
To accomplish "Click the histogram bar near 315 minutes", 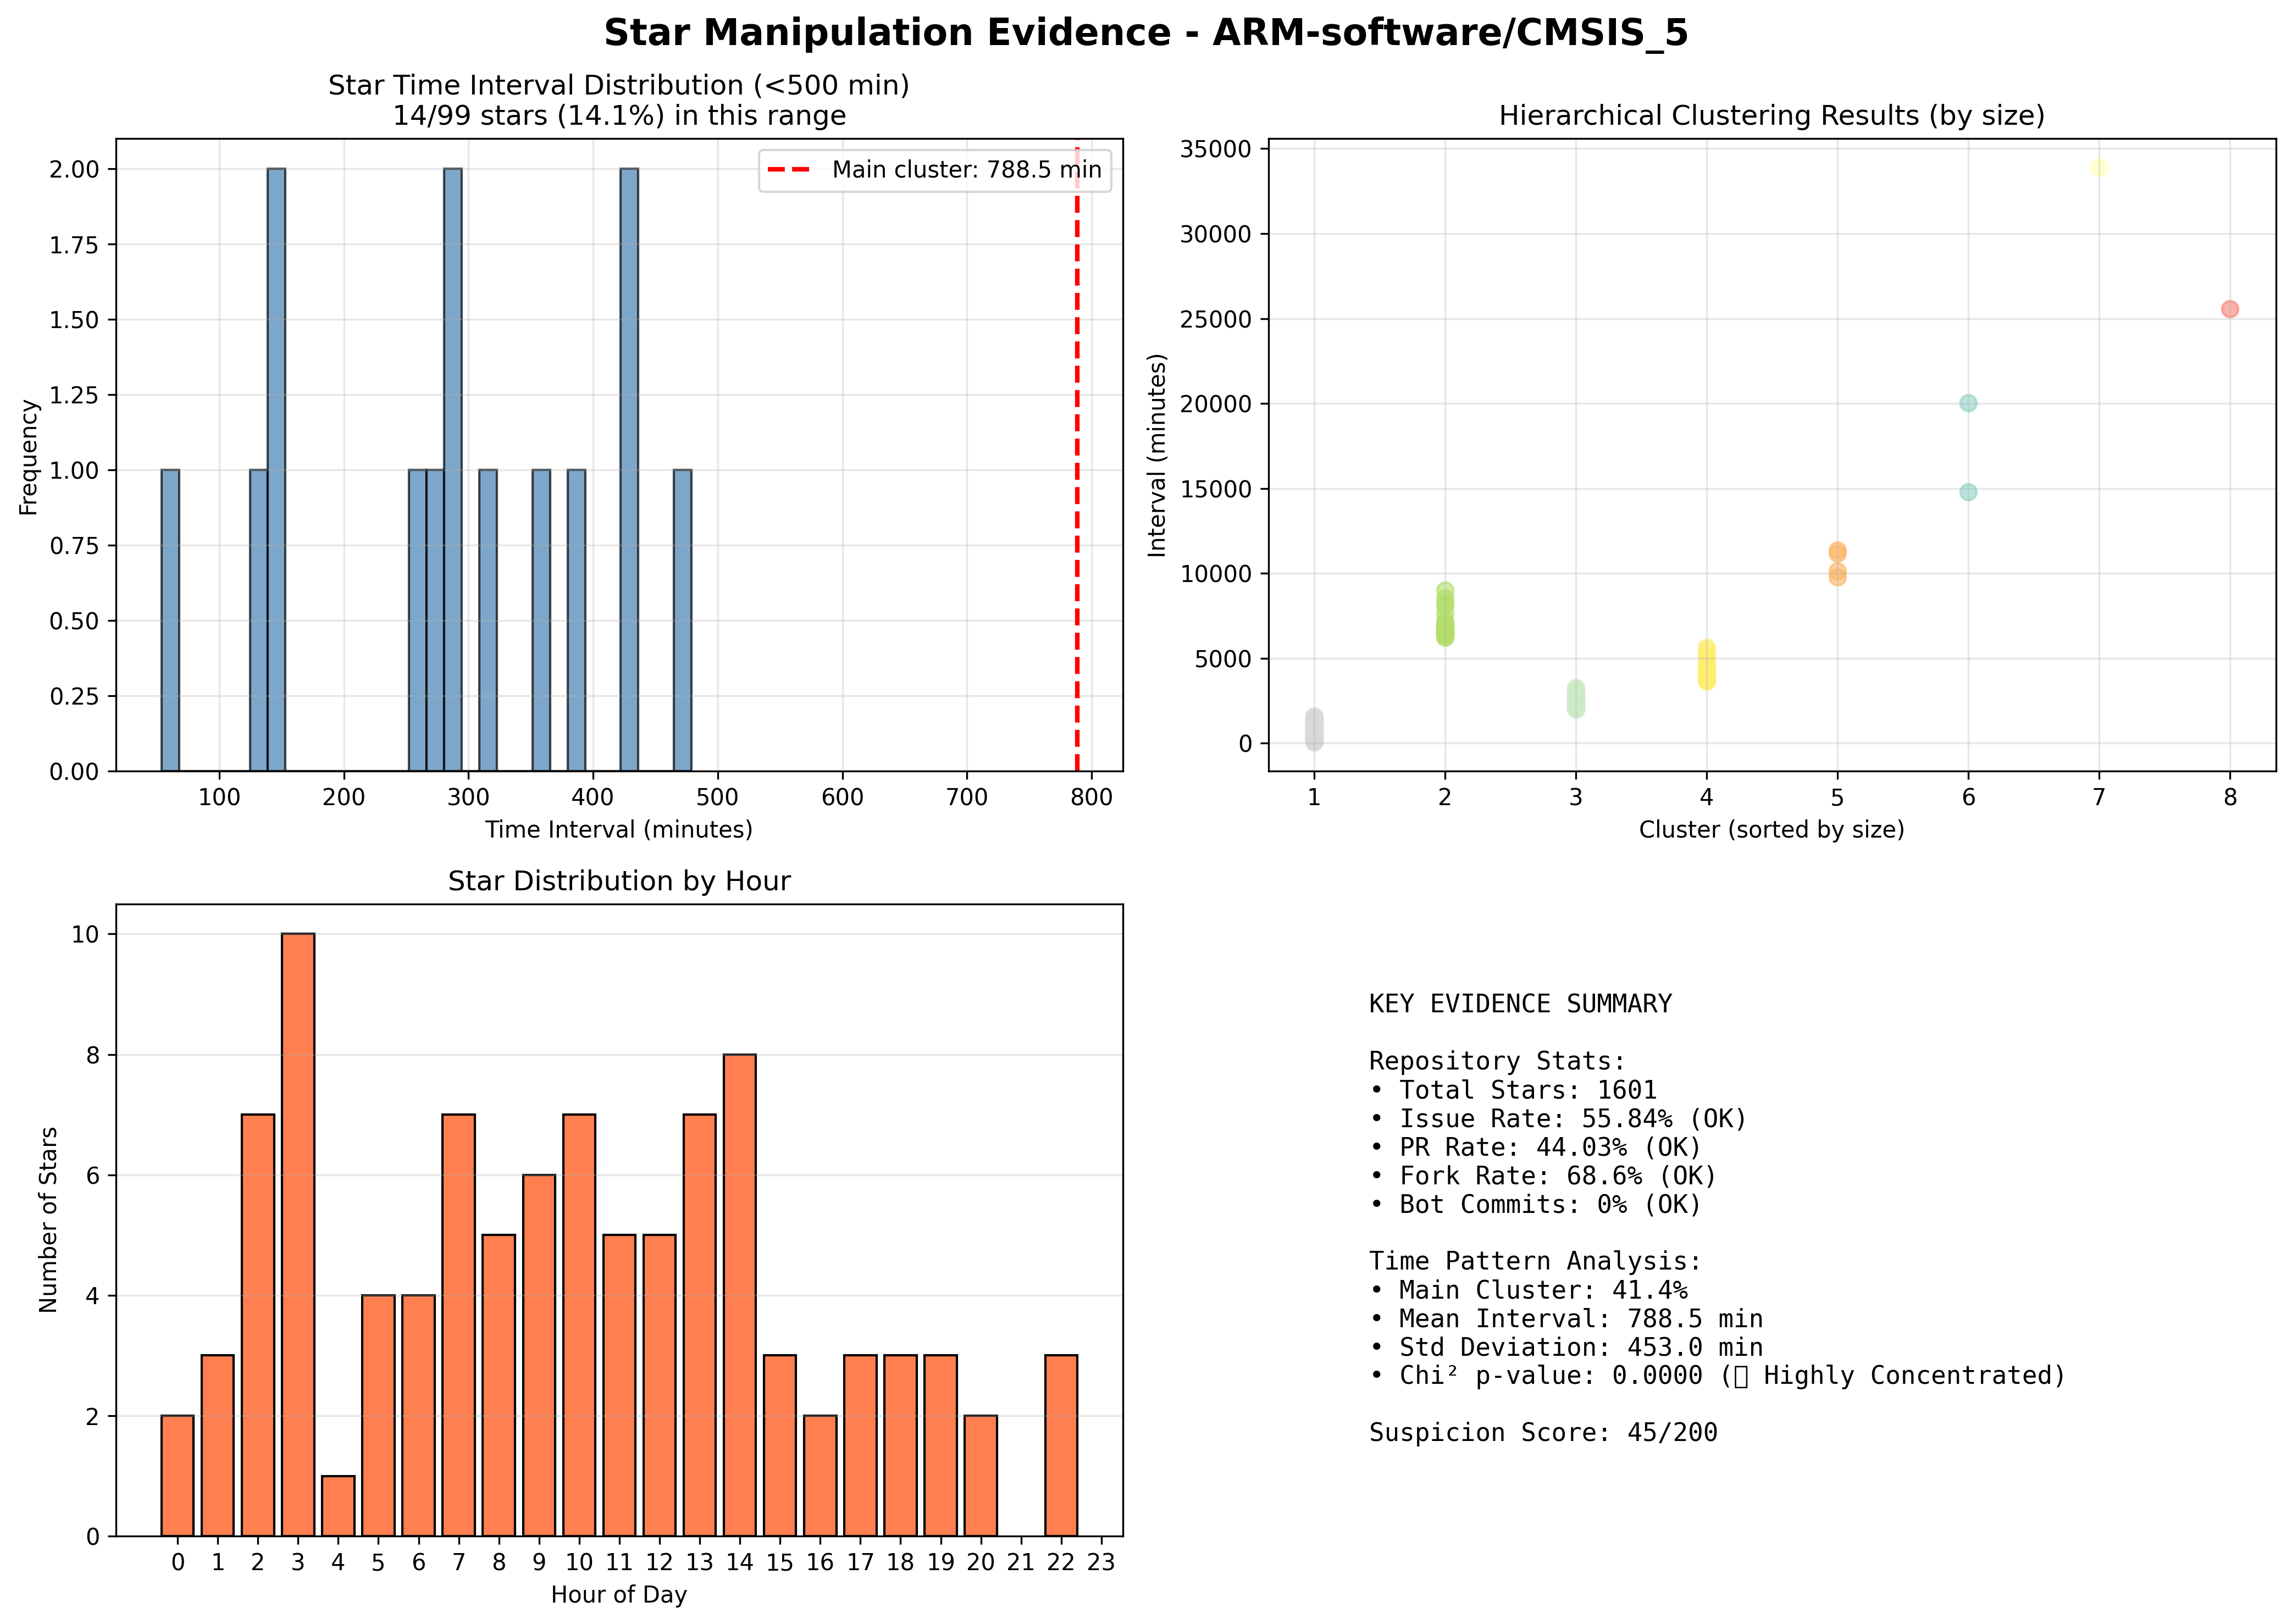I will (x=488, y=620).
